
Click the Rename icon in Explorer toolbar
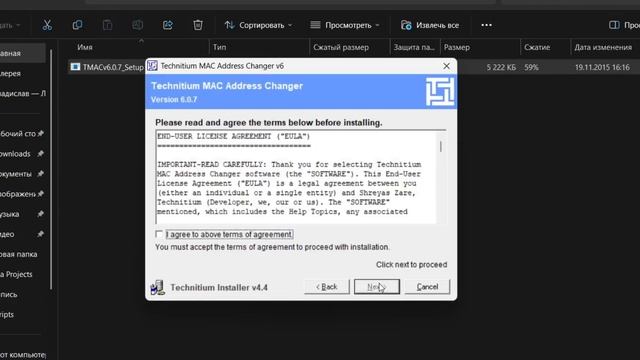point(138,25)
